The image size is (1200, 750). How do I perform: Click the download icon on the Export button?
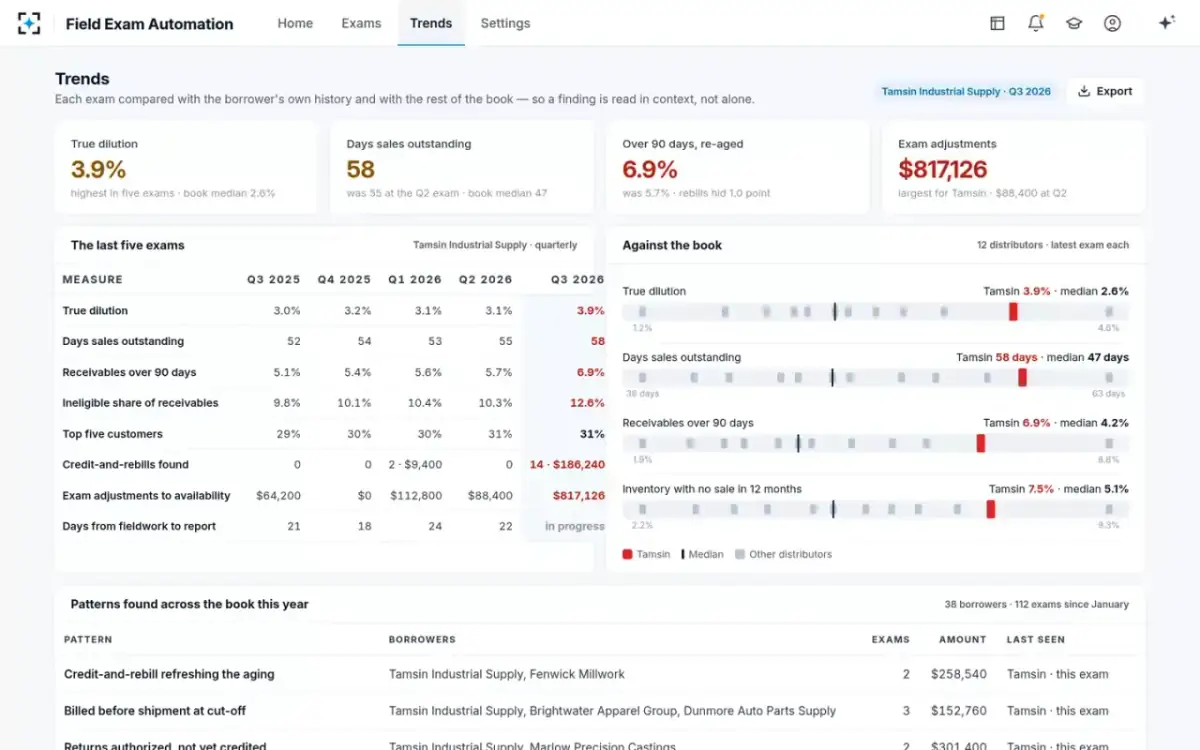coord(1084,91)
